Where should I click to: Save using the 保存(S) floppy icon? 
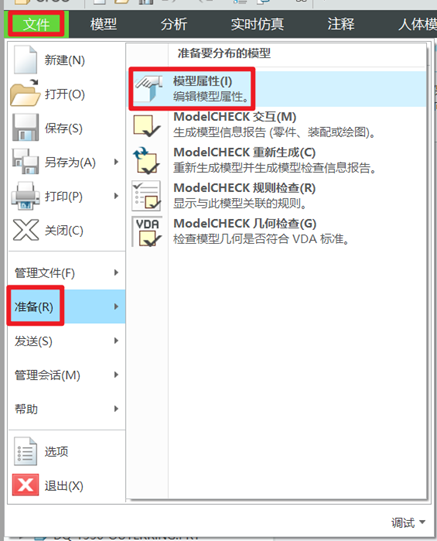[26, 128]
